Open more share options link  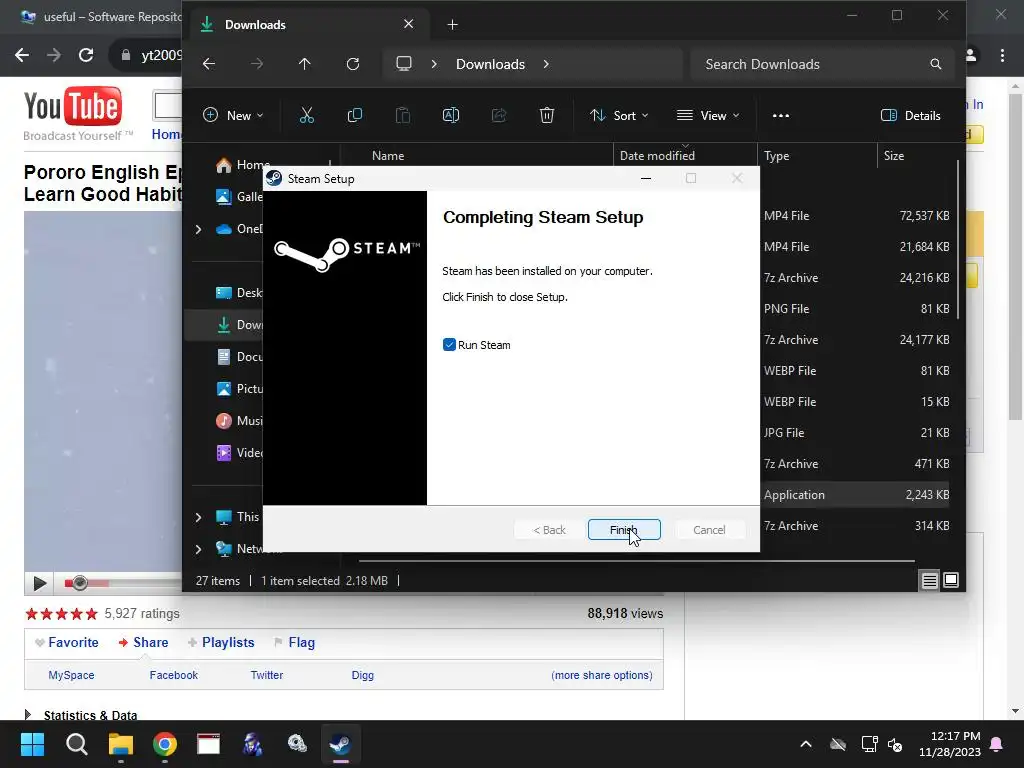point(601,675)
